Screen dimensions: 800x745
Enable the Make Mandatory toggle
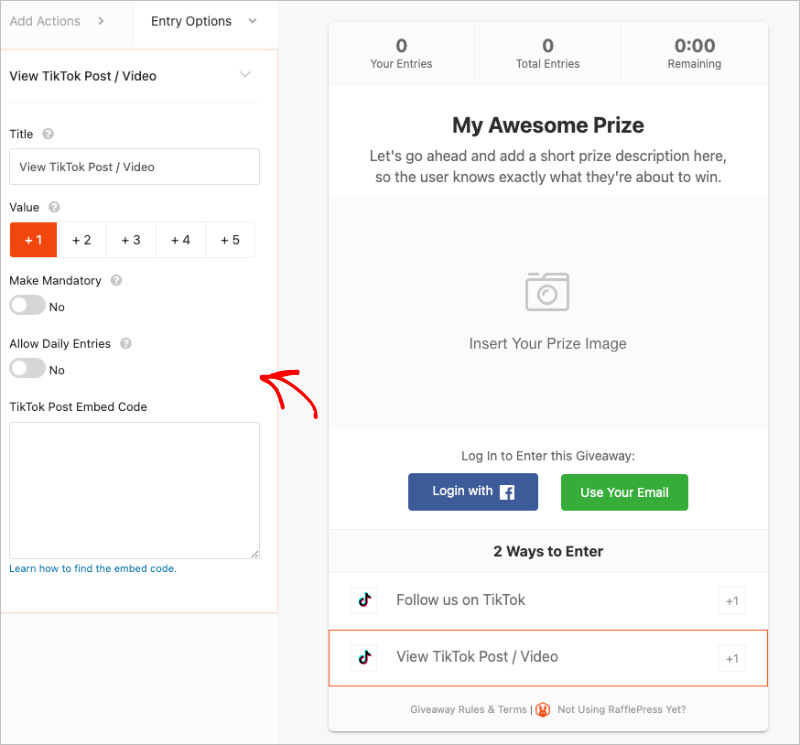pos(25,306)
